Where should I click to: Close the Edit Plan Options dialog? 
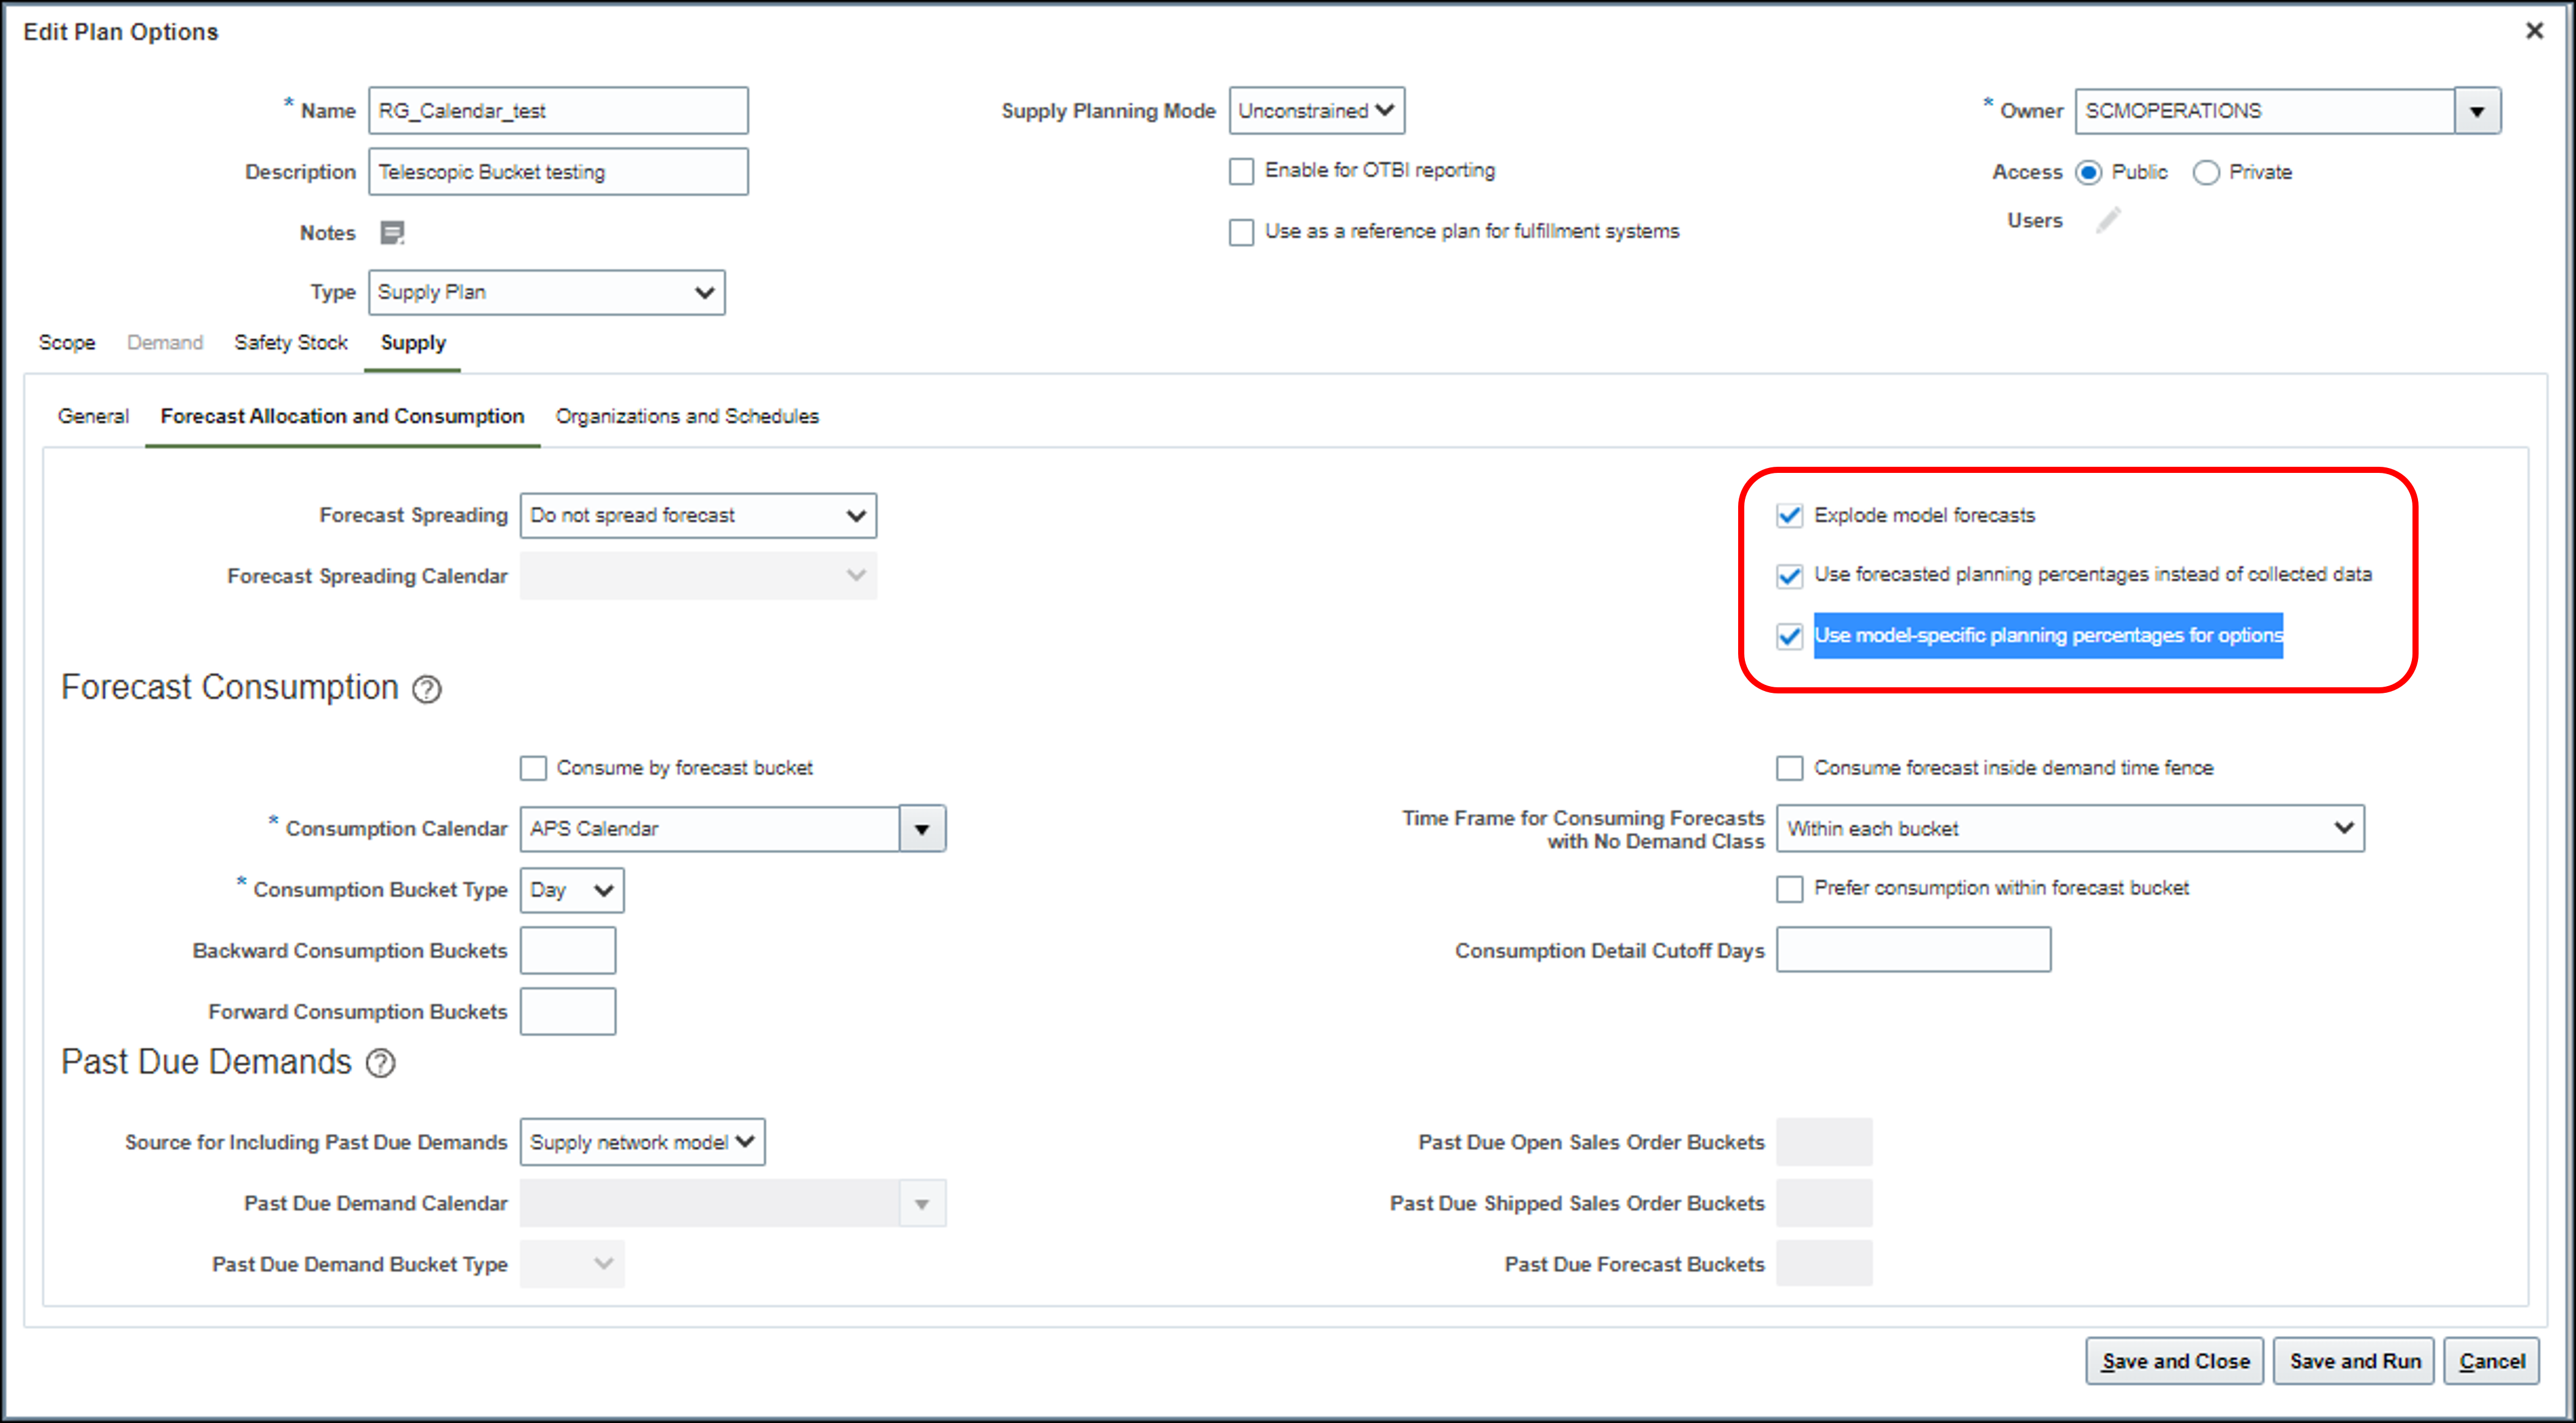pos(2534,31)
